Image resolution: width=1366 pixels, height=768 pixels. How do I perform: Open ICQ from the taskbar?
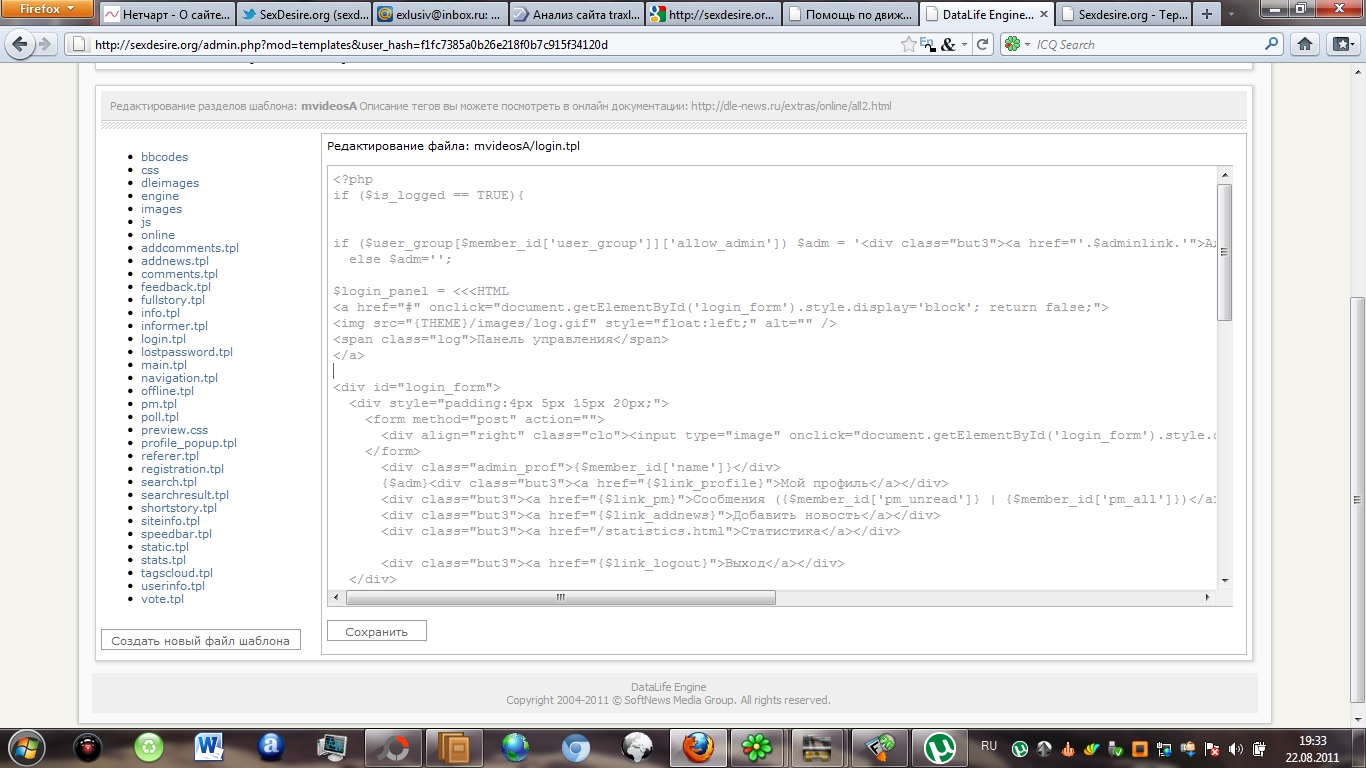pyautogui.click(x=757, y=747)
